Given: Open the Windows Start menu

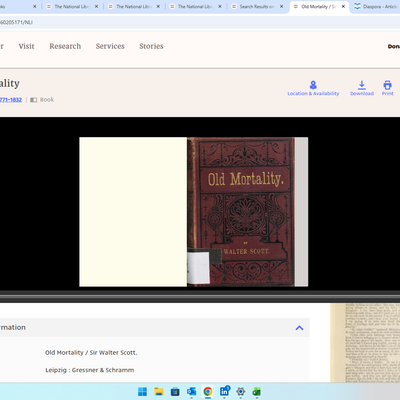Looking at the screenshot, I should pyautogui.click(x=142, y=392).
